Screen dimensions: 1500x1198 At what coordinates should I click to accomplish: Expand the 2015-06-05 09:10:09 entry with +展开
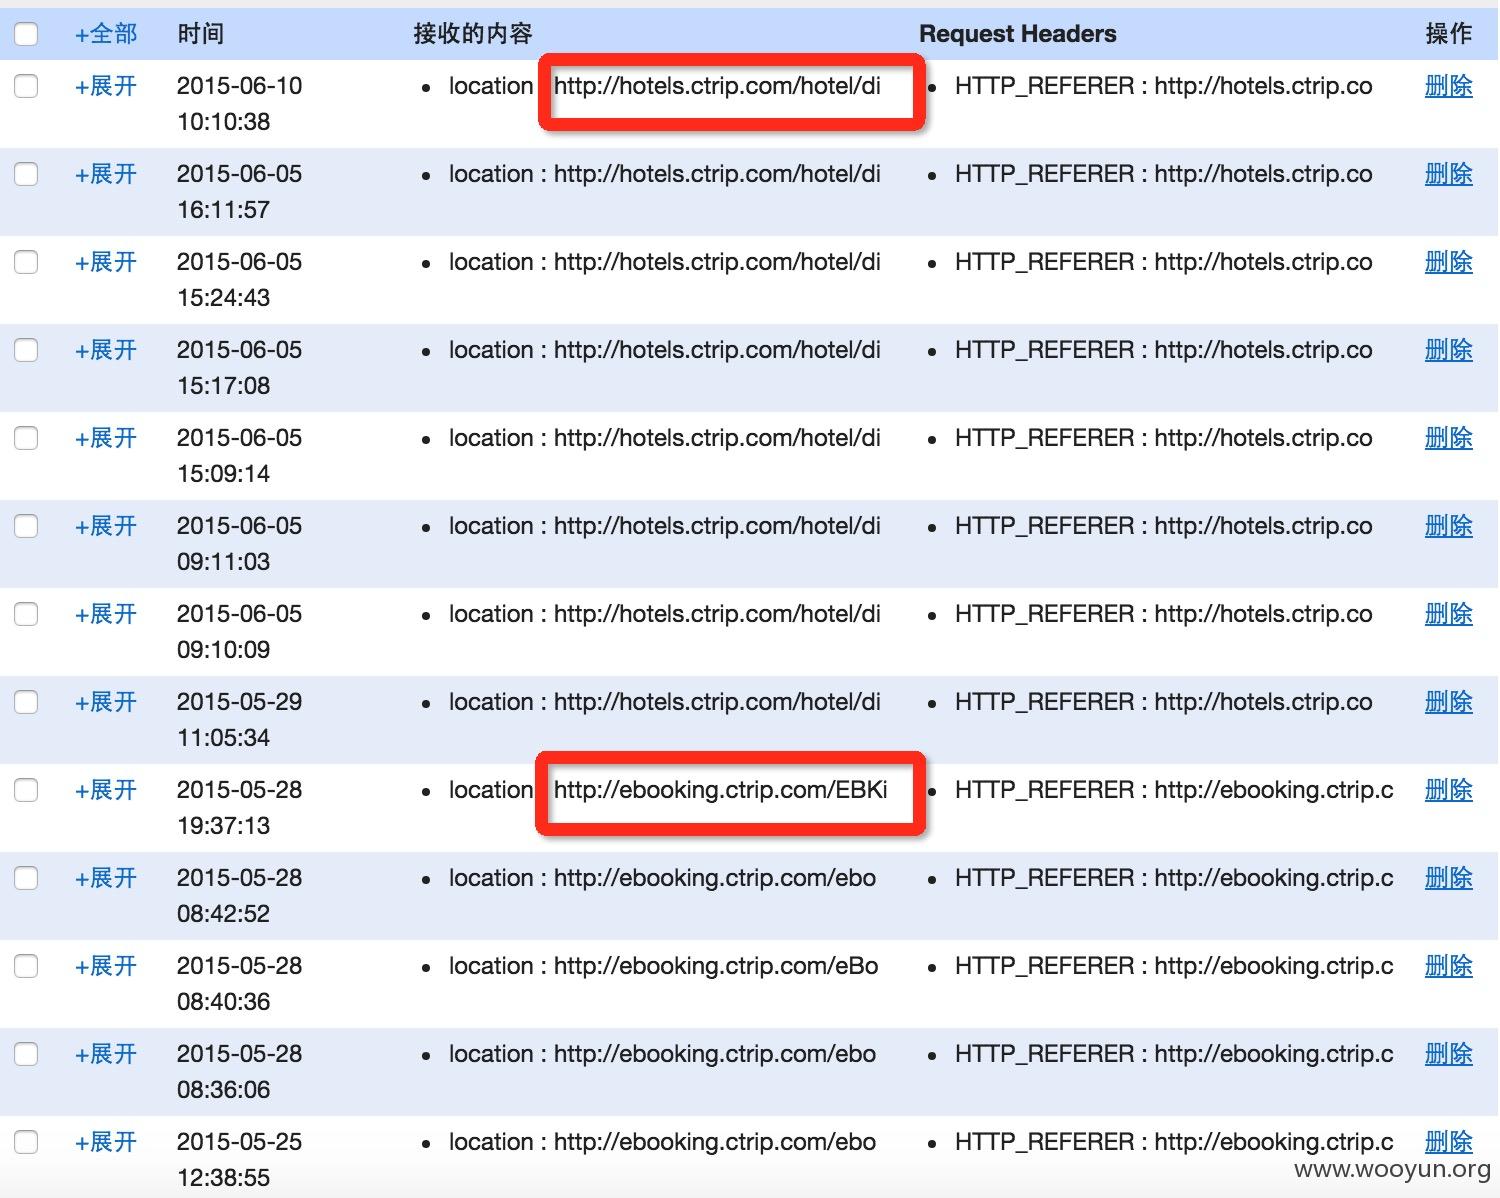106,614
